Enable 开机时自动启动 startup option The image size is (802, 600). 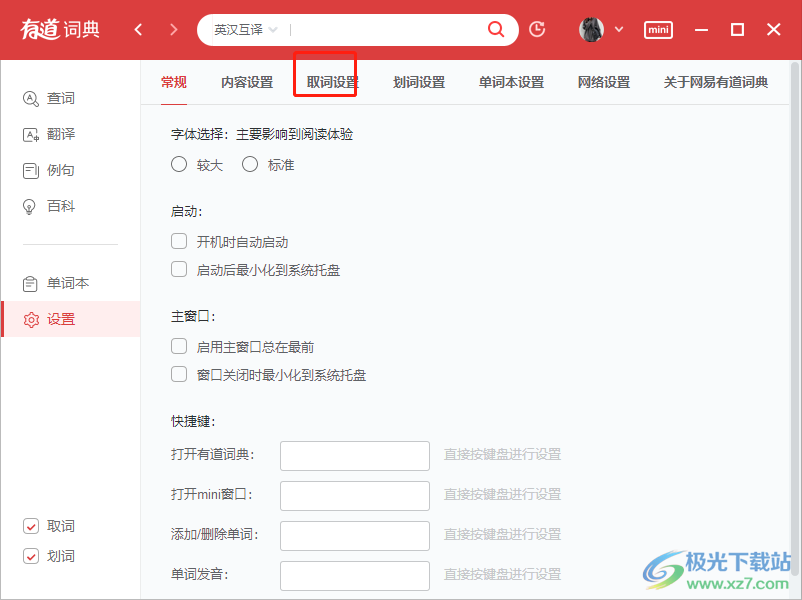[x=178, y=241]
